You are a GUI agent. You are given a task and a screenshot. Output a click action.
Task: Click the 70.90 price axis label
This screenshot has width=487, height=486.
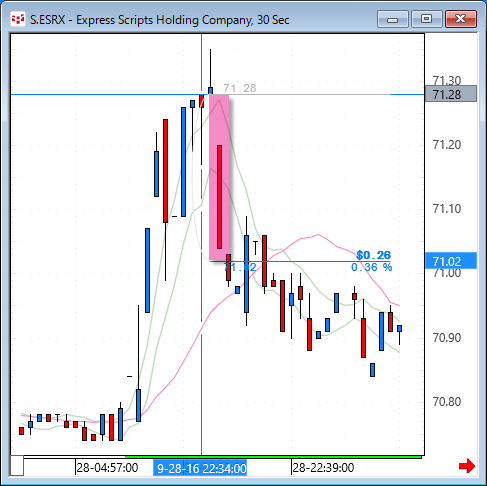coord(447,337)
